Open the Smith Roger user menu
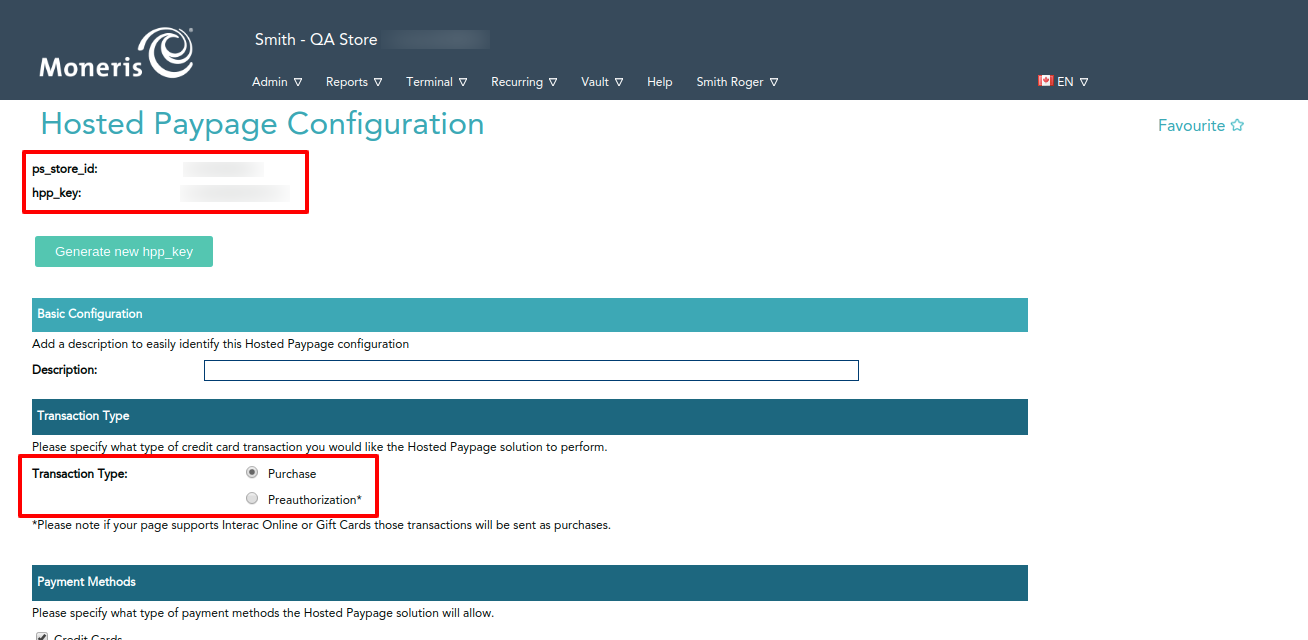 [x=737, y=82]
